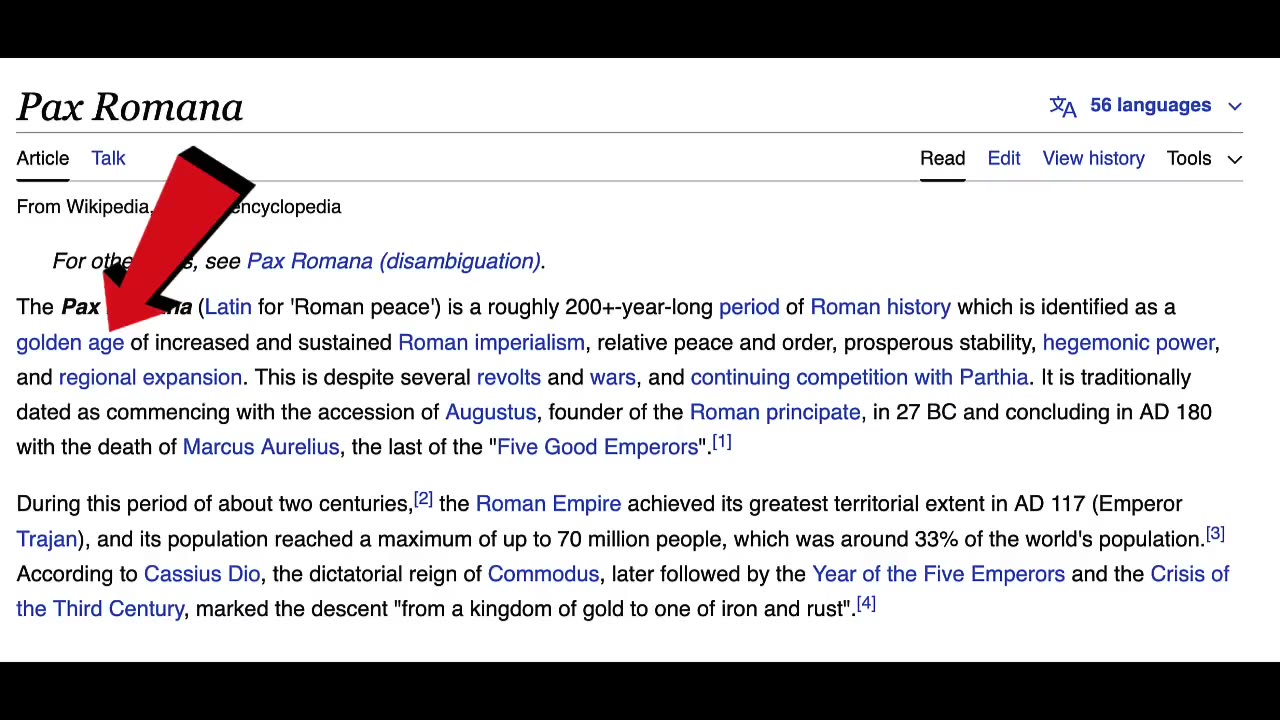This screenshot has width=1280, height=720.
Task: Jump to citation footnote [4]
Action: click(x=866, y=603)
